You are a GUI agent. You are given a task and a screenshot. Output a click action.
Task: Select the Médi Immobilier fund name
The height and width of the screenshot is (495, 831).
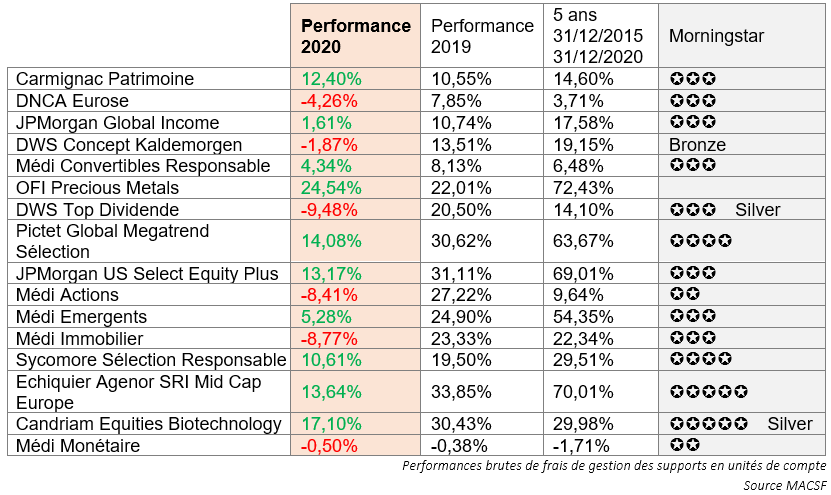[x=80, y=339]
